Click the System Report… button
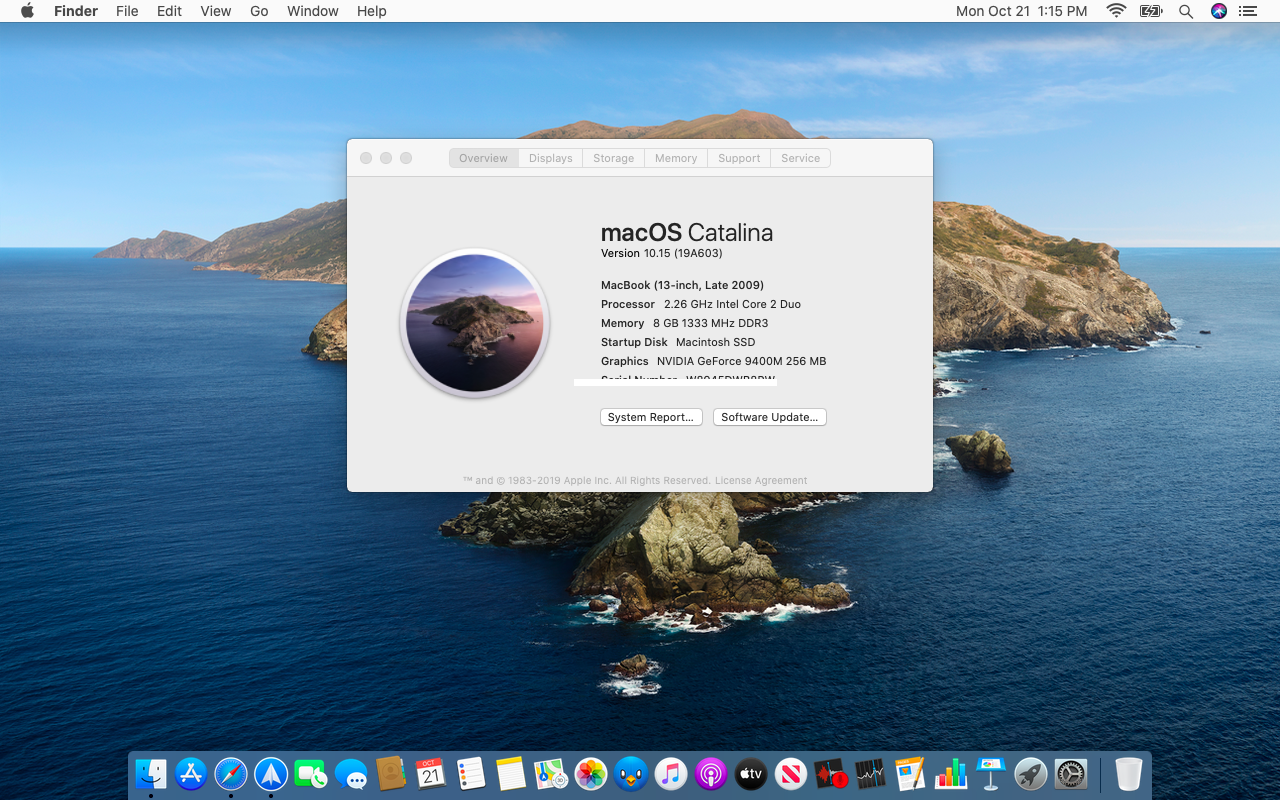 [x=652, y=417]
